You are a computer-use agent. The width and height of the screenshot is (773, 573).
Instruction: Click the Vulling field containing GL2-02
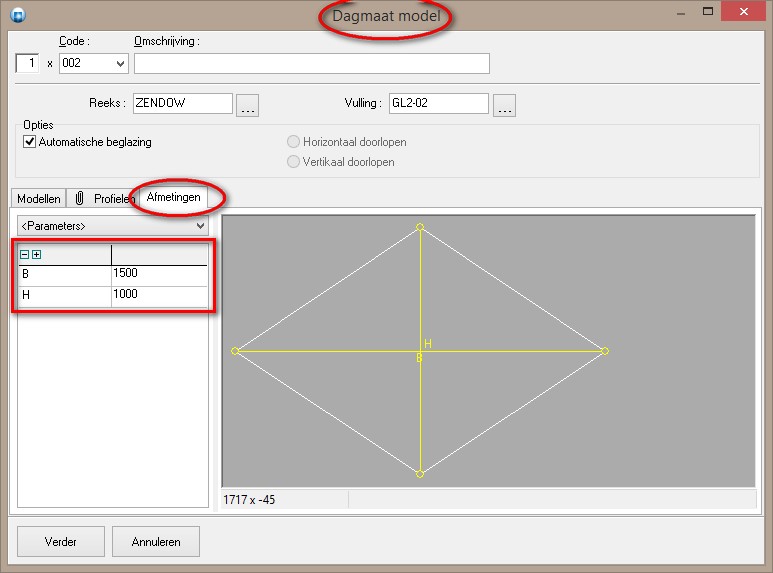click(439, 103)
